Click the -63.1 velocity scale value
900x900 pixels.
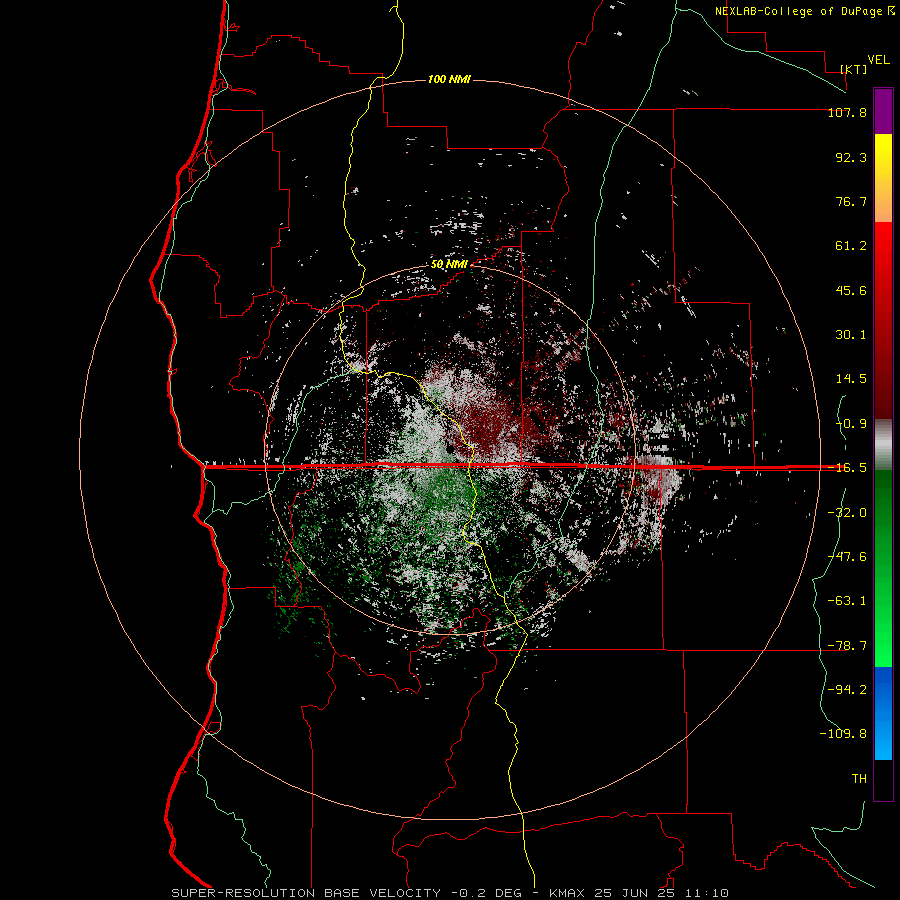[847, 601]
